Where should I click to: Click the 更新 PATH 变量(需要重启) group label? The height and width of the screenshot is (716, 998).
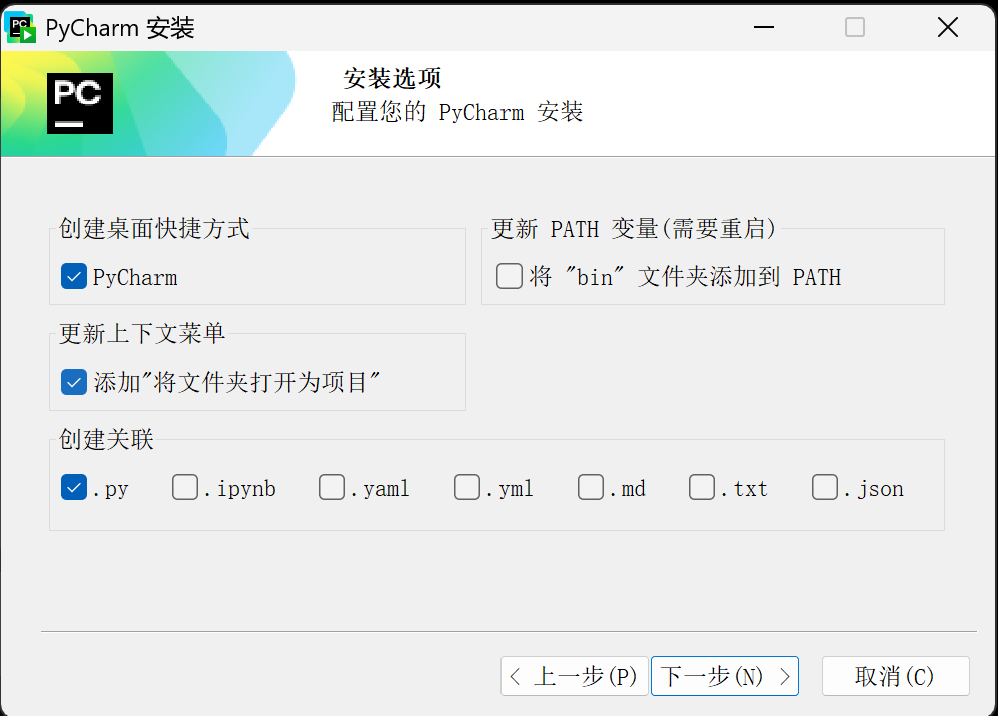point(633,228)
